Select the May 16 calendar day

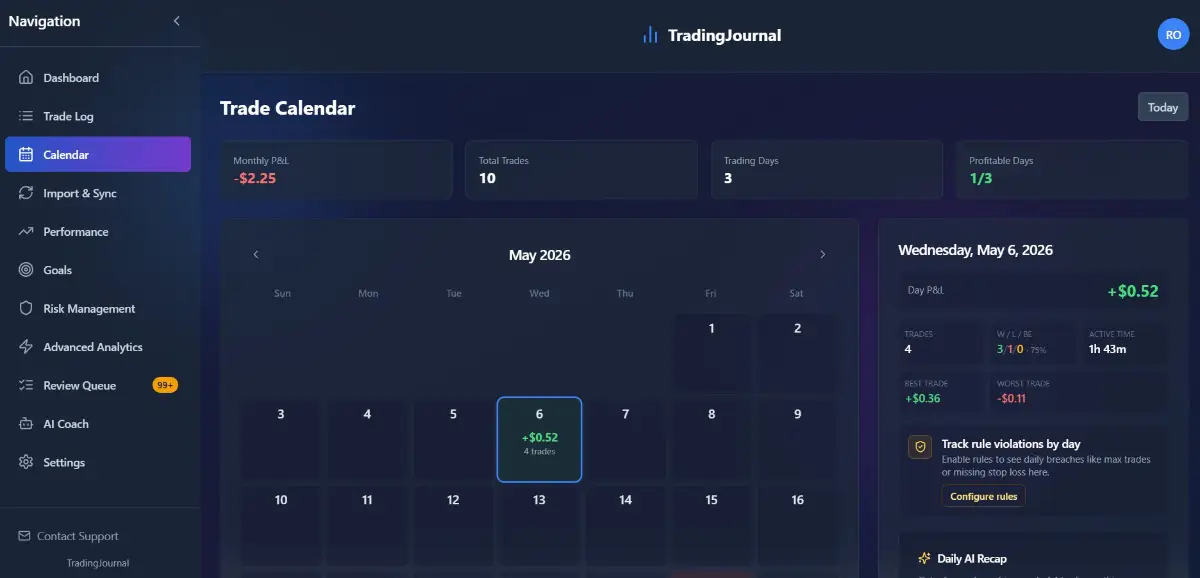(797, 526)
